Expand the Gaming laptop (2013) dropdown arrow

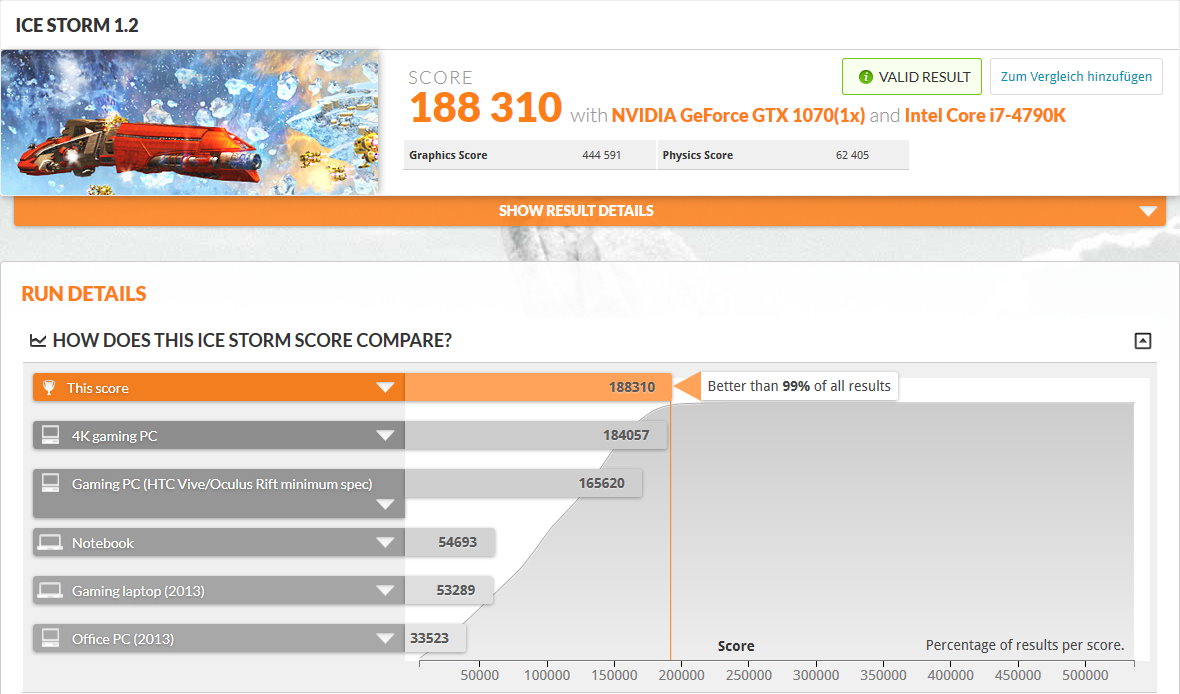[x=385, y=590]
